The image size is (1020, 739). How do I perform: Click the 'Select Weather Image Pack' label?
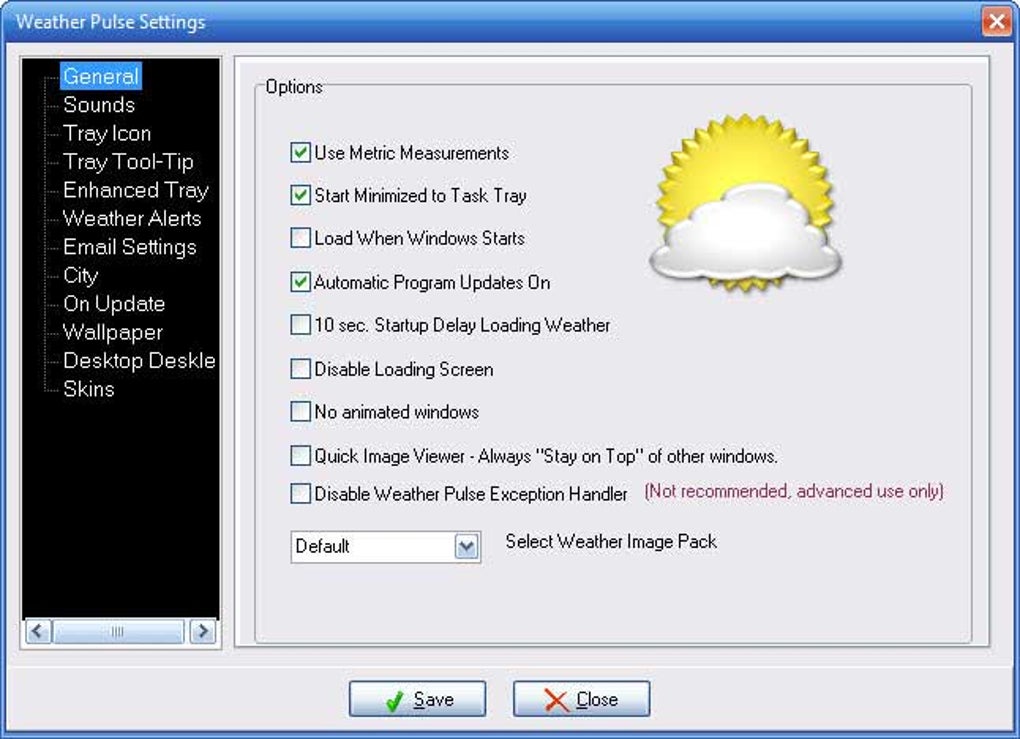click(611, 541)
